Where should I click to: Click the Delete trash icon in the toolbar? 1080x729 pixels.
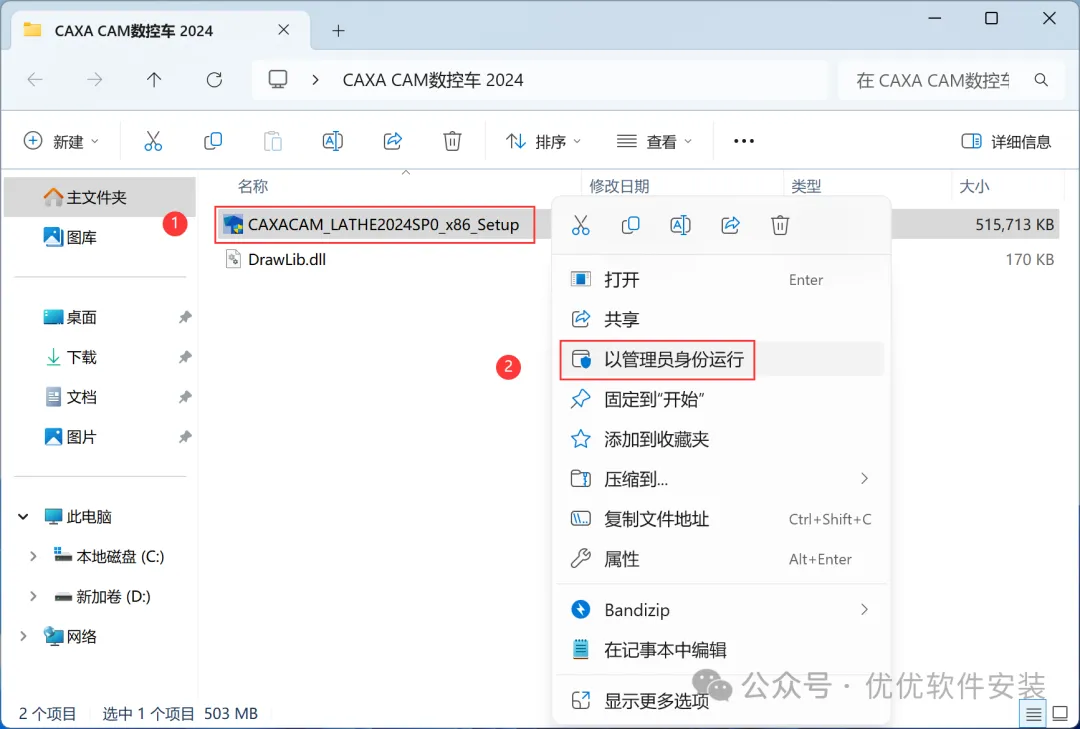click(x=452, y=141)
